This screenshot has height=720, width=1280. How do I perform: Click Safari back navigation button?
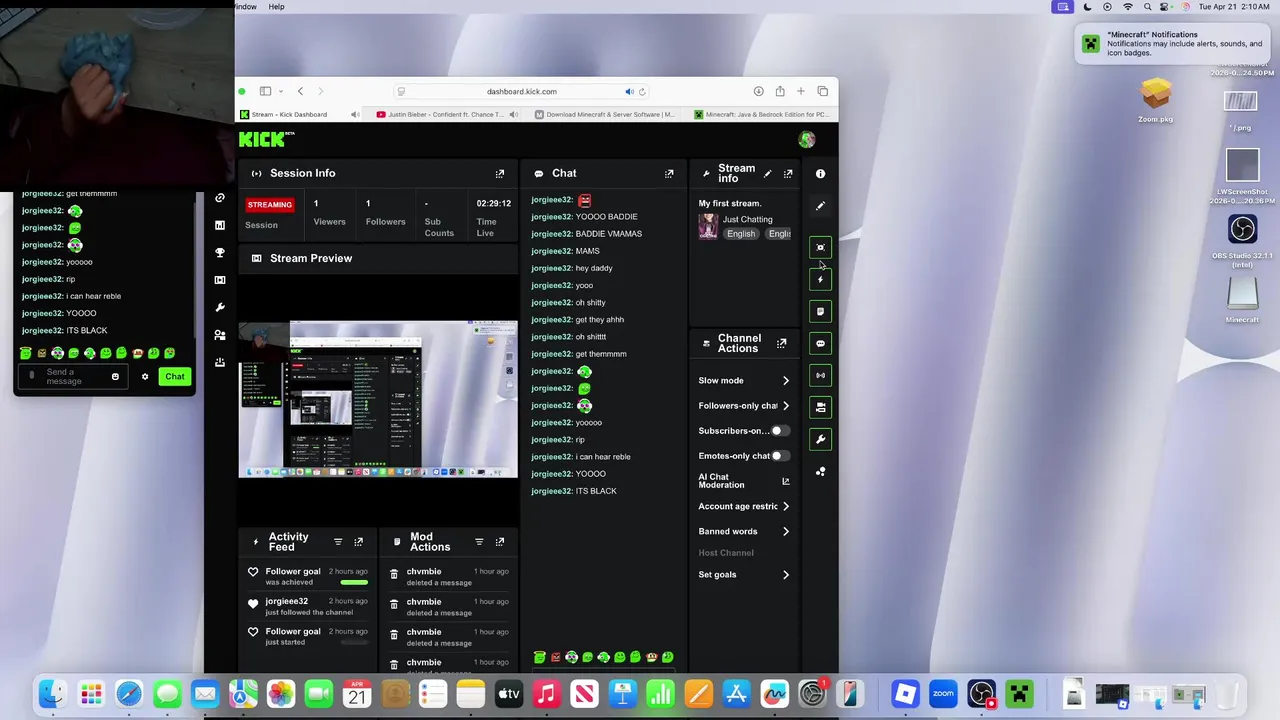[300, 92]
